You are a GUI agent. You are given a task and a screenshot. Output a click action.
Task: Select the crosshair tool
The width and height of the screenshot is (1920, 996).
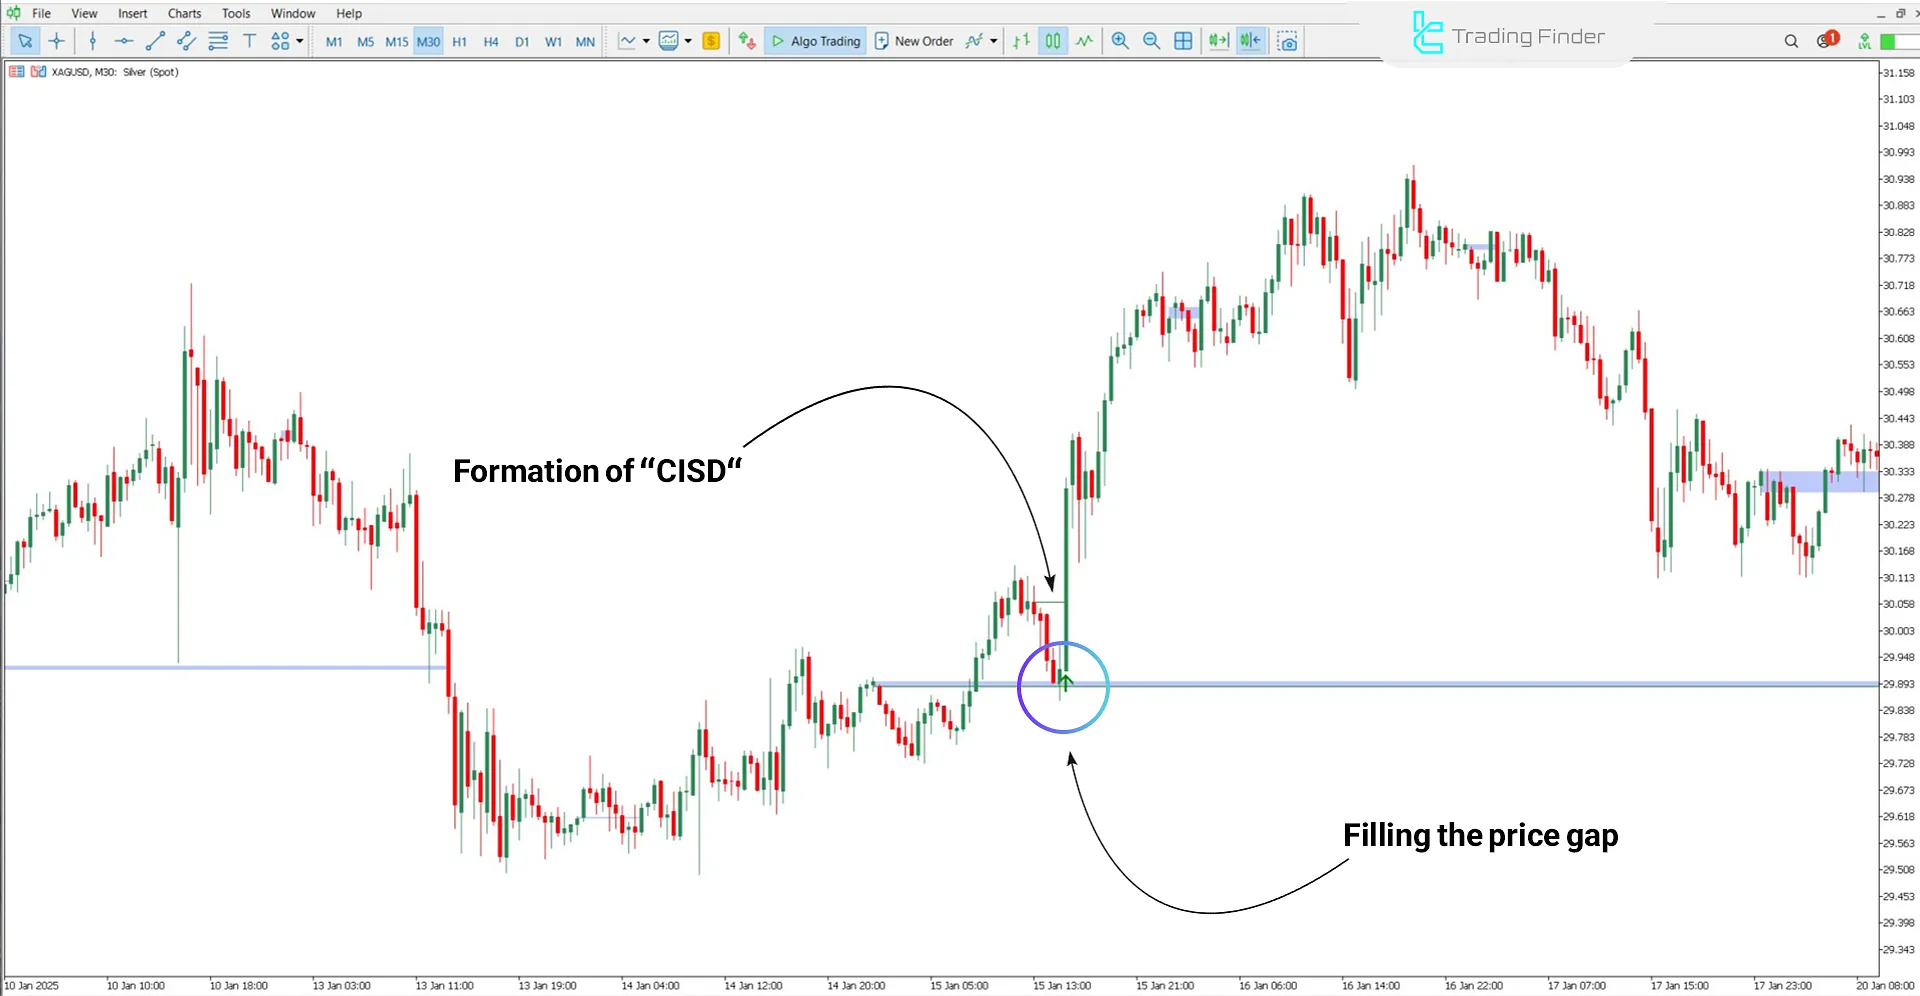point(57,41)
